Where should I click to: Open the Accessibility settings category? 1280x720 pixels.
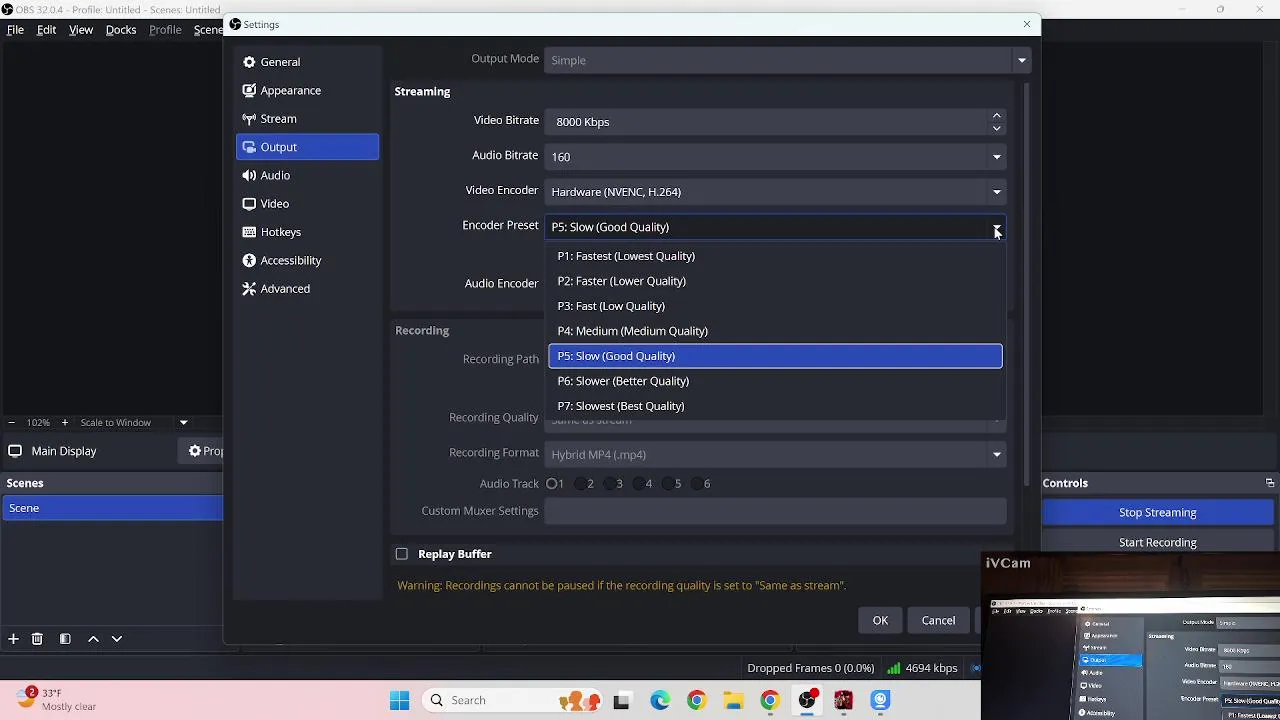pos(307,260)
